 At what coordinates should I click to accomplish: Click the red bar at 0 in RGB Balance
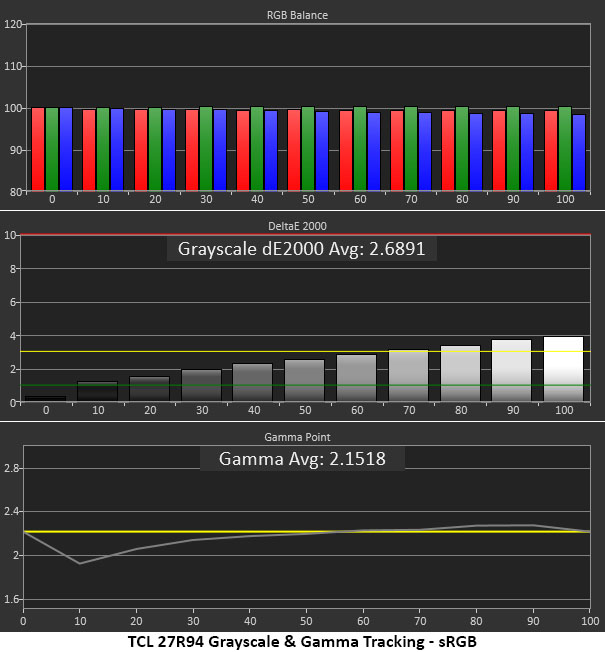[x=38, y=149]
